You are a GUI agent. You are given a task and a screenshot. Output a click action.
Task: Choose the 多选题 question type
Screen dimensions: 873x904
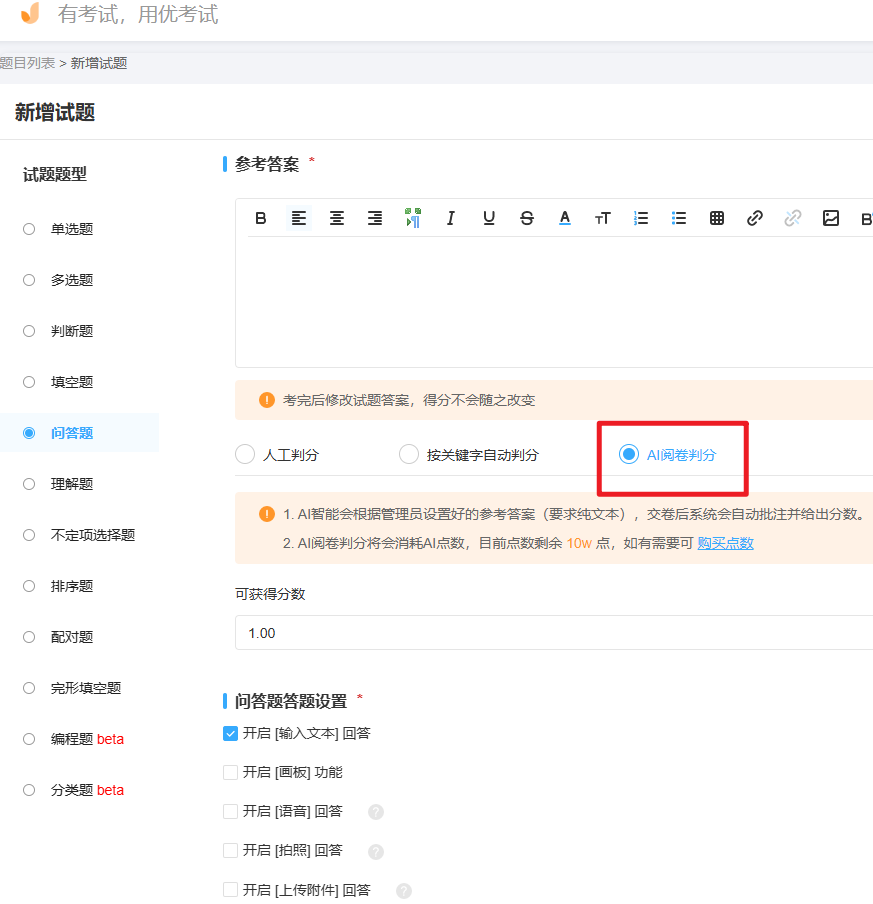click(x=30, y=280)
